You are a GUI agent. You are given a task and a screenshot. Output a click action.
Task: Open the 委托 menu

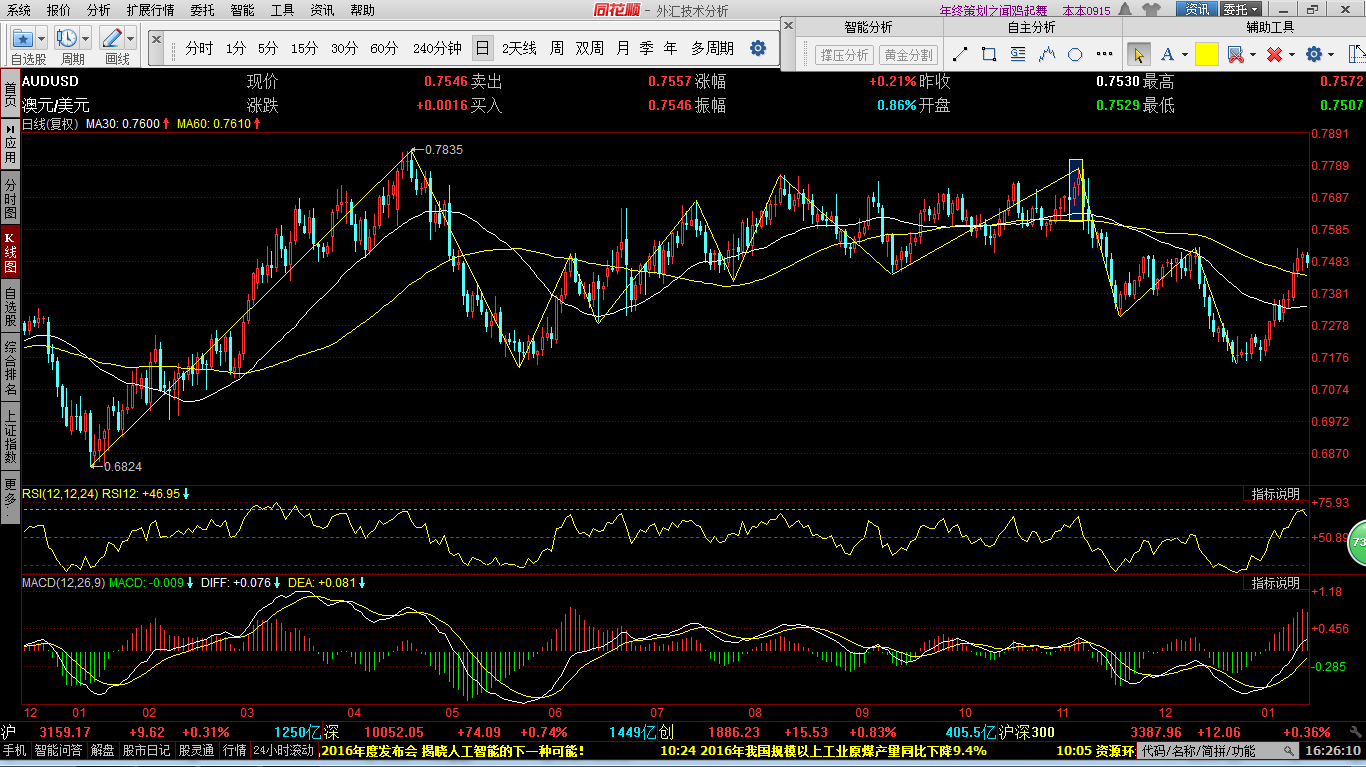[202, 10]
